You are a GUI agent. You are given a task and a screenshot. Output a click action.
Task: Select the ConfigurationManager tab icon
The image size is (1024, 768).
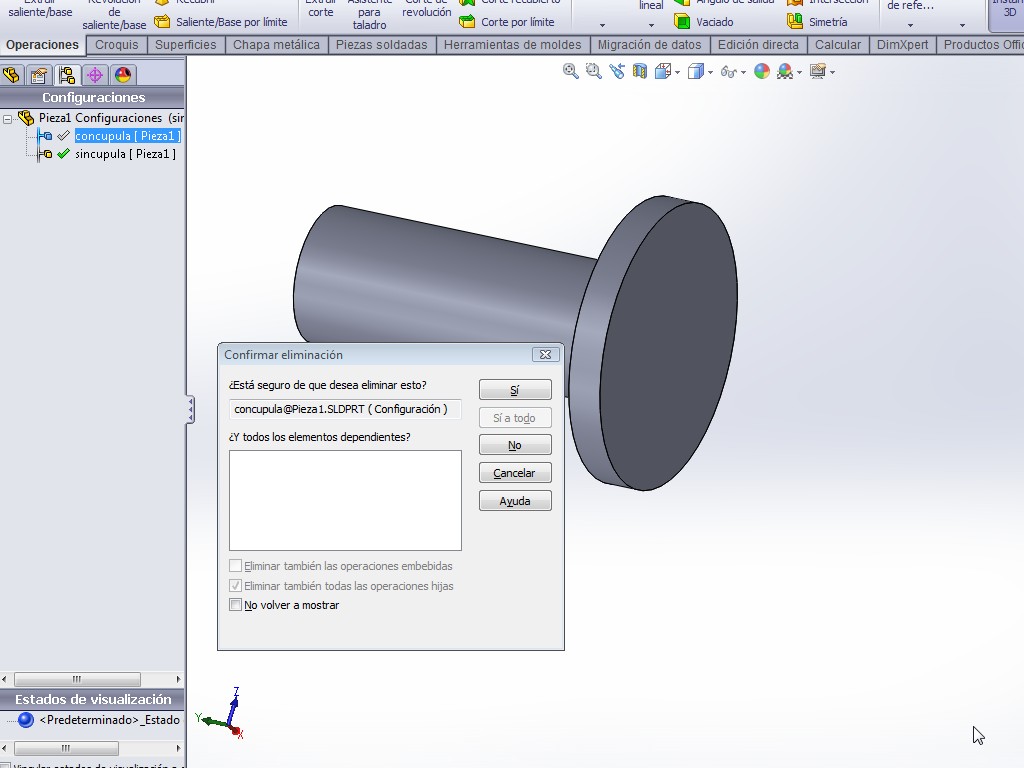(x=67, y=75)
